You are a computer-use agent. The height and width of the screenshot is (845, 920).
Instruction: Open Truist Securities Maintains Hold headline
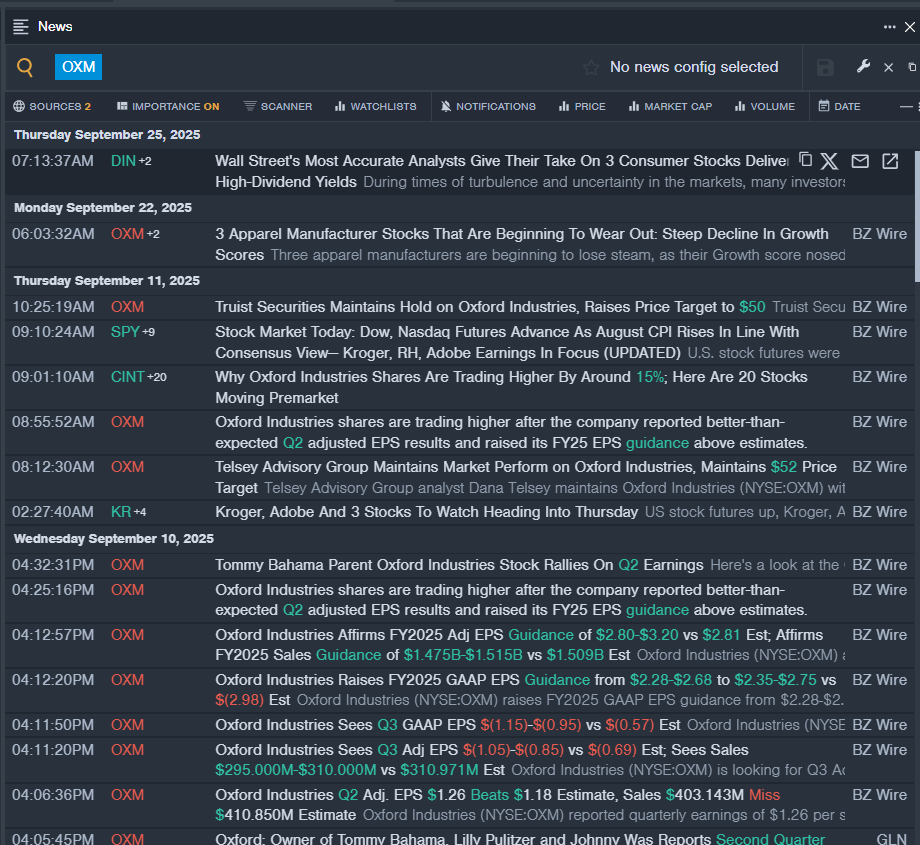pos(475,307)
